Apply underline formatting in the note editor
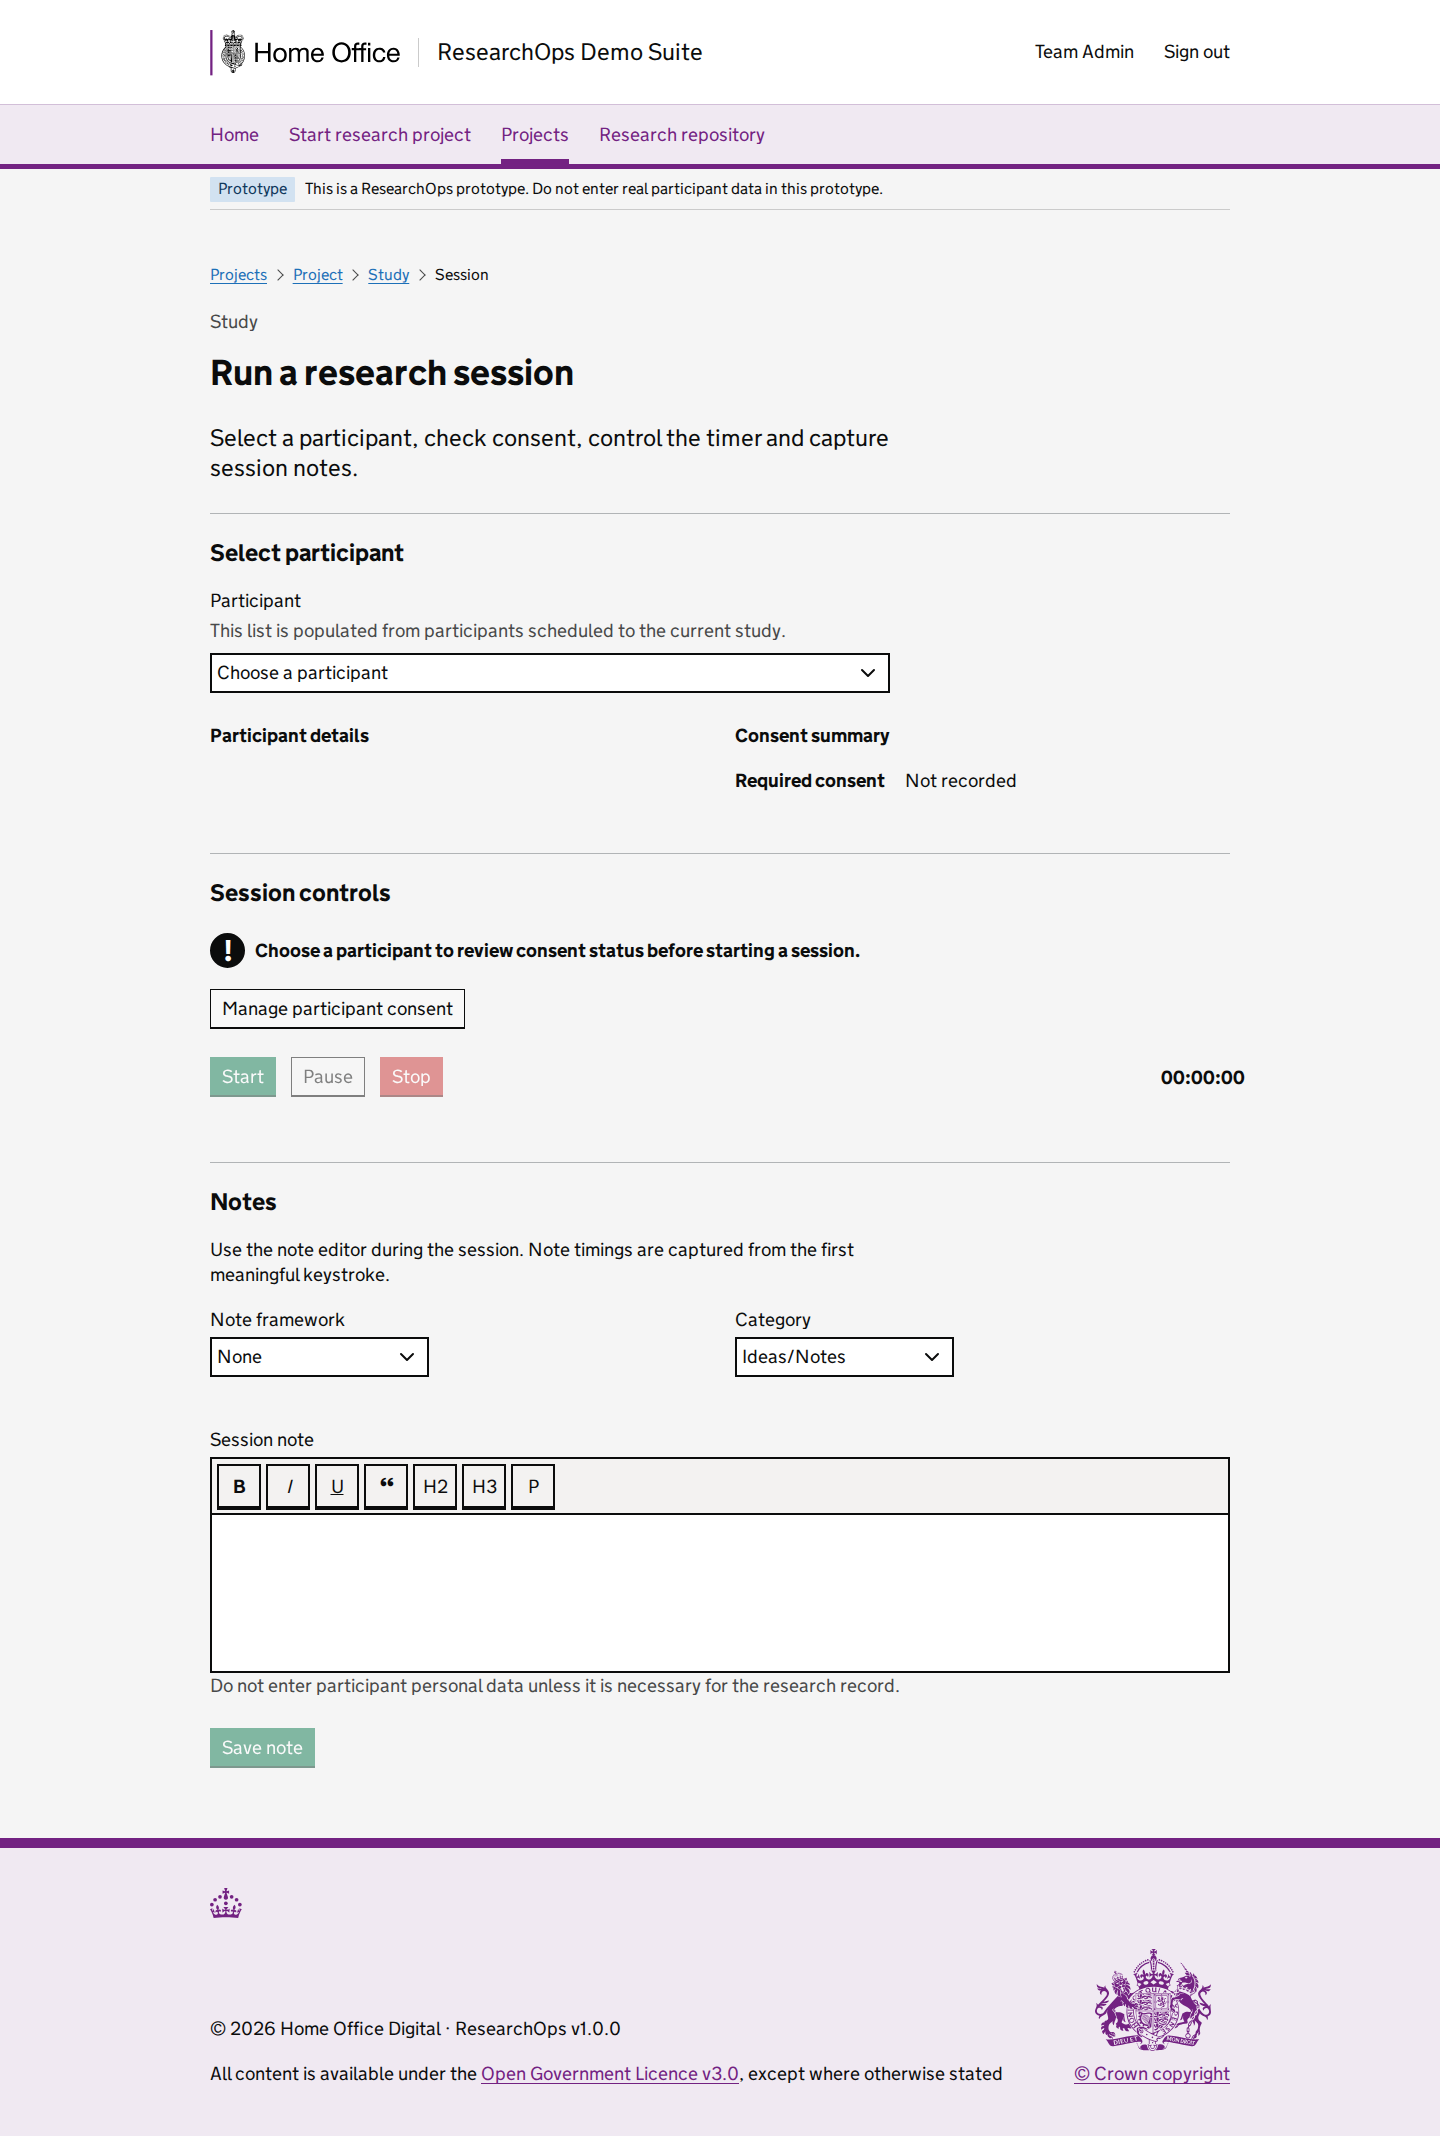The image size is (1440, 2136). click(337, 1486)
